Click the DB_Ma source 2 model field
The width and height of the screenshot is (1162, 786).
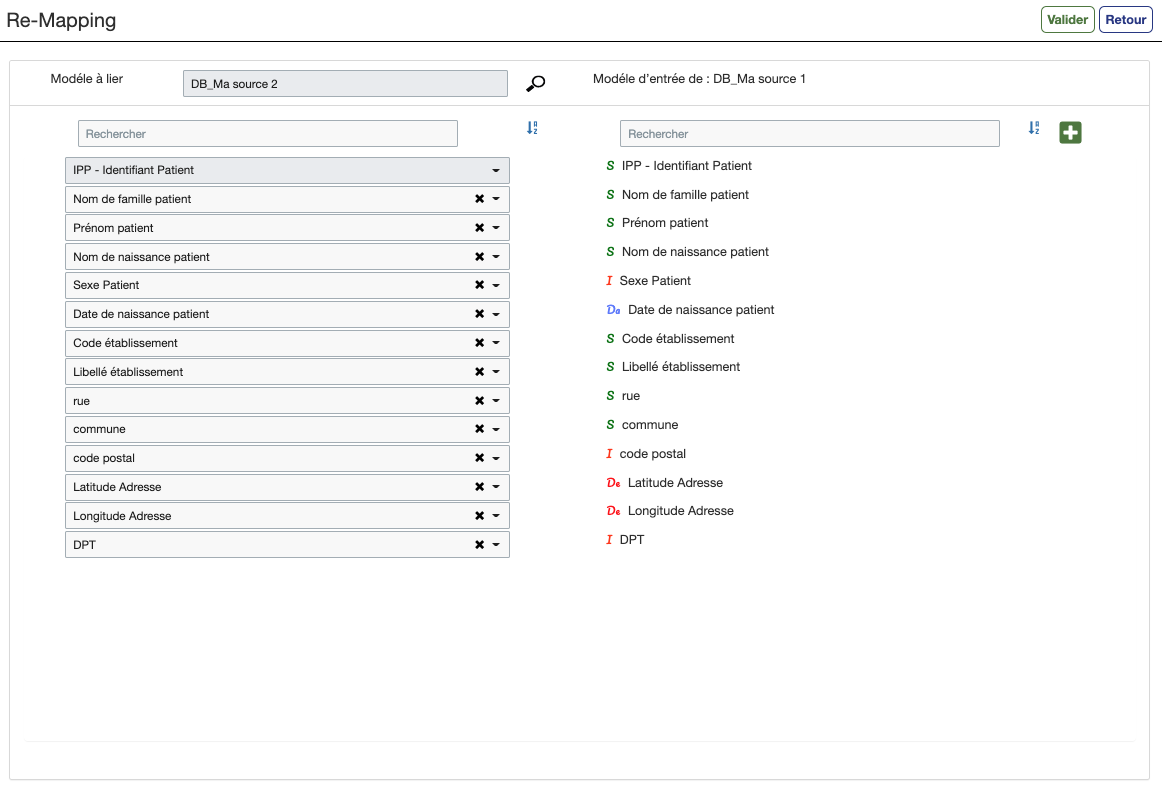345,84
